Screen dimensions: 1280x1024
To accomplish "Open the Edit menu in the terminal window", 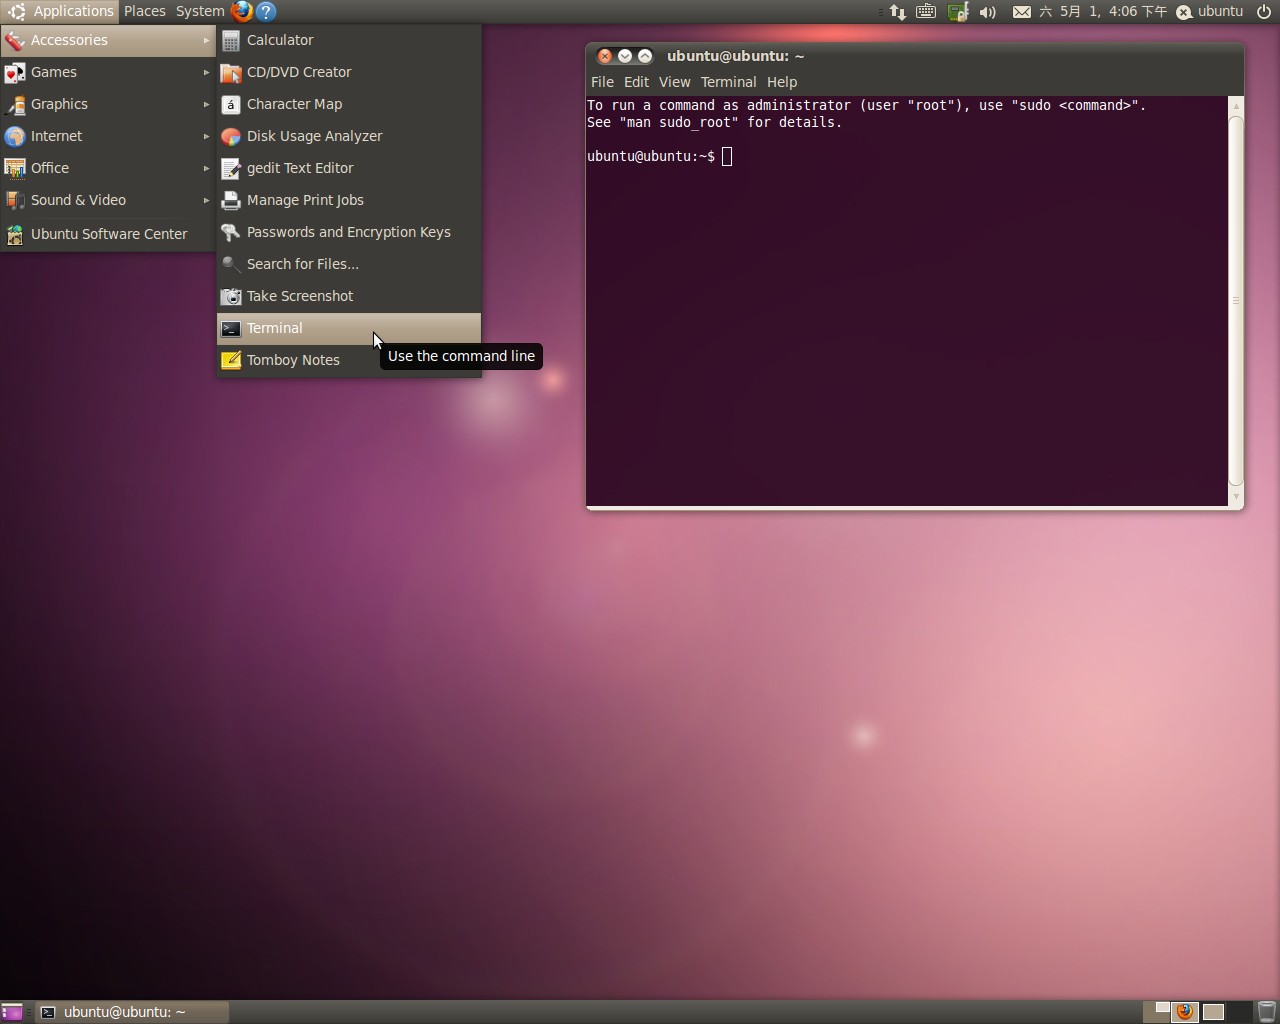I will [636, 82].
